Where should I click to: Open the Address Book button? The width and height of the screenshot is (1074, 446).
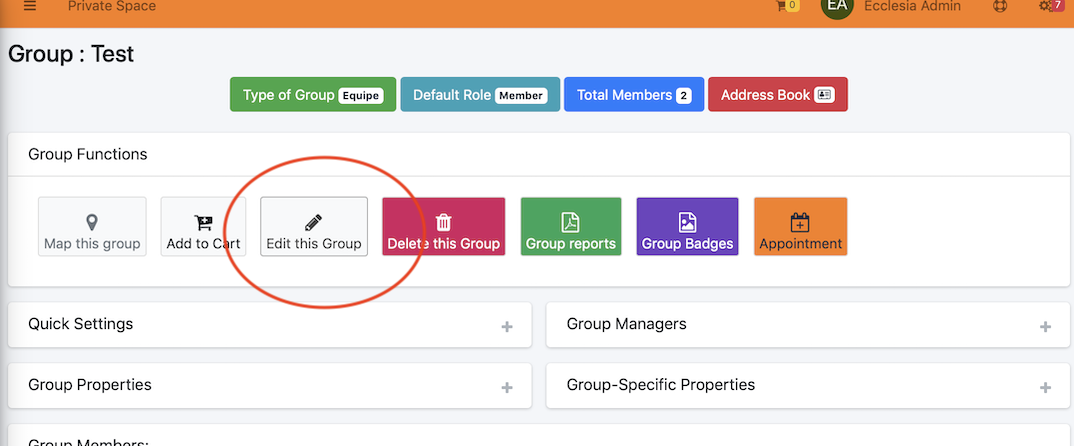pos(777,95)
